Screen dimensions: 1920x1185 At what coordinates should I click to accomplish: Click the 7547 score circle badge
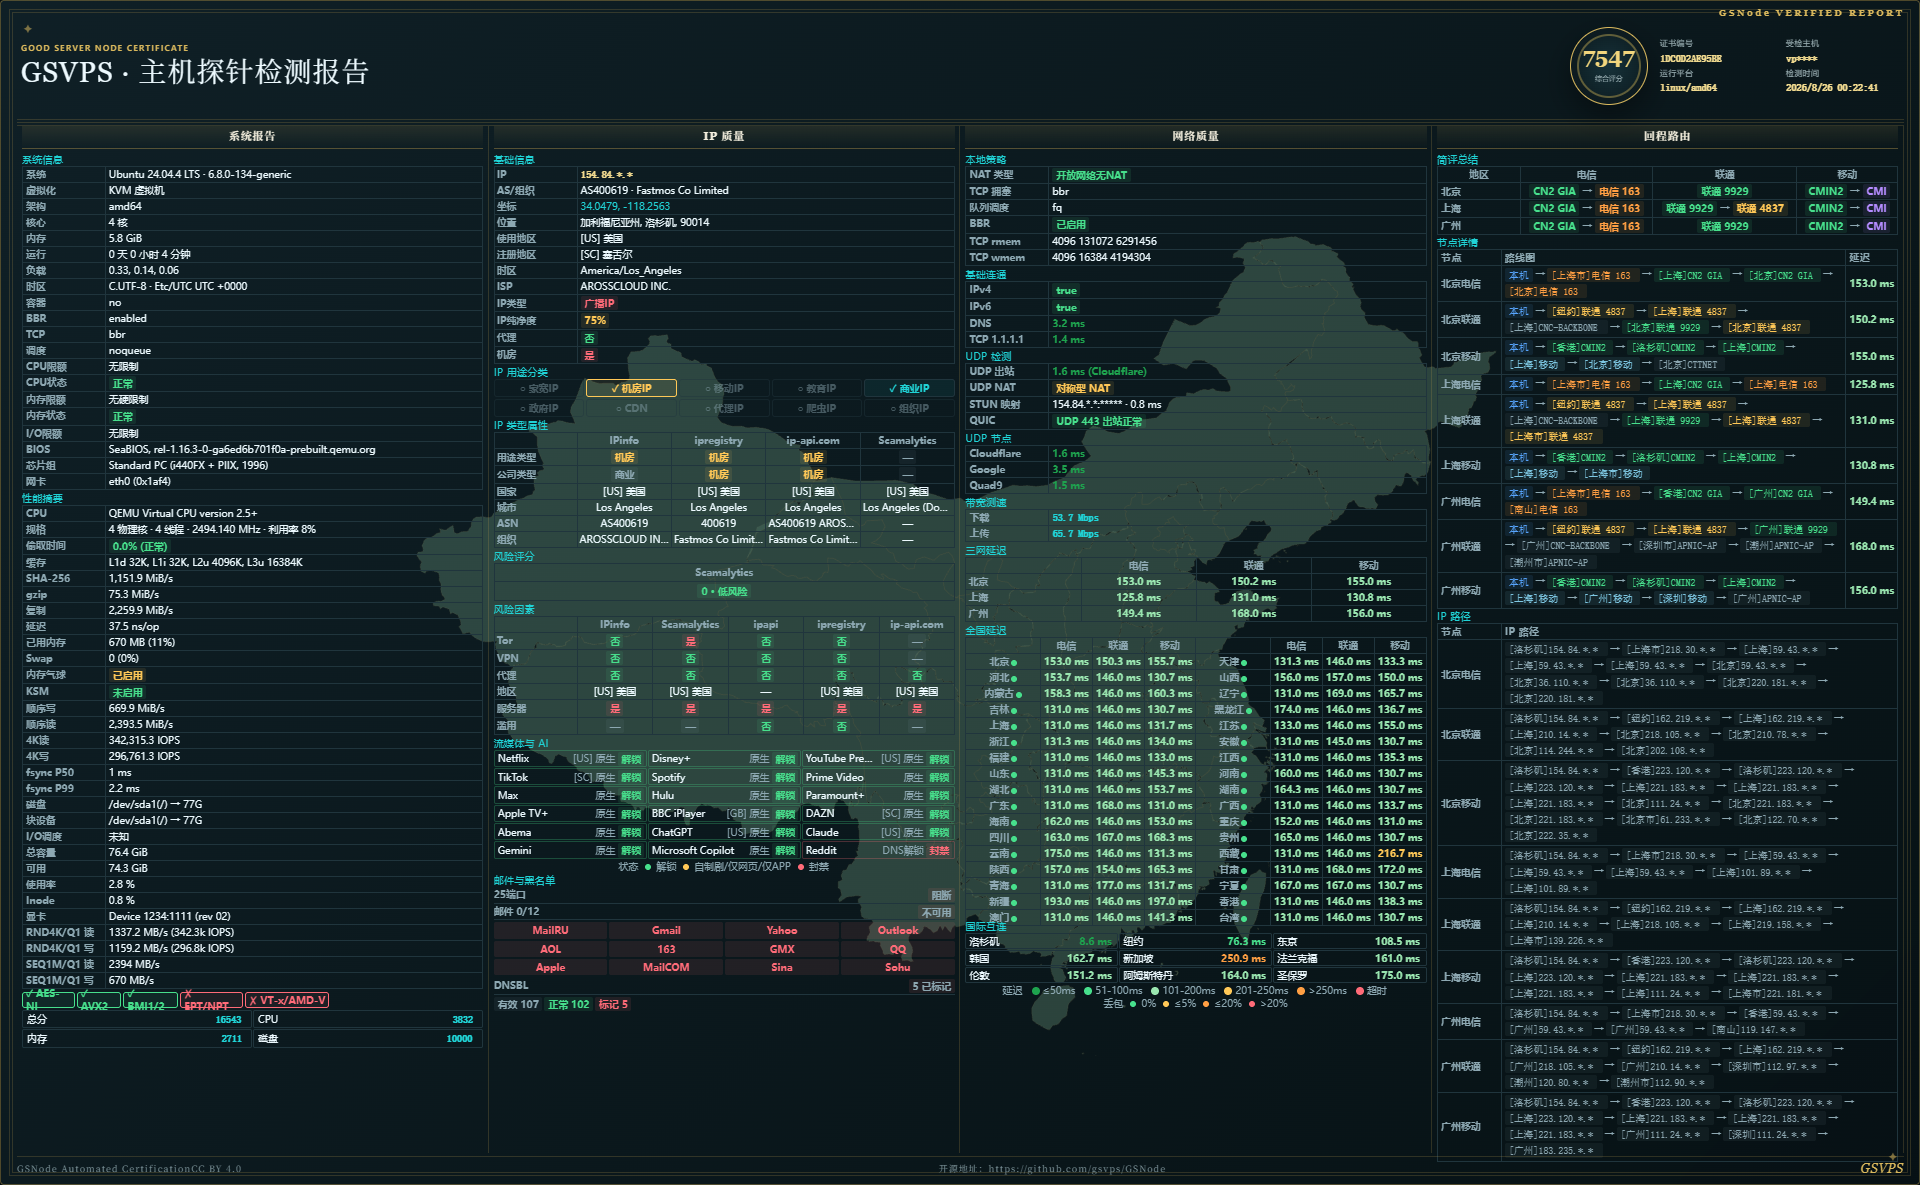click(x=1608, y=66)
